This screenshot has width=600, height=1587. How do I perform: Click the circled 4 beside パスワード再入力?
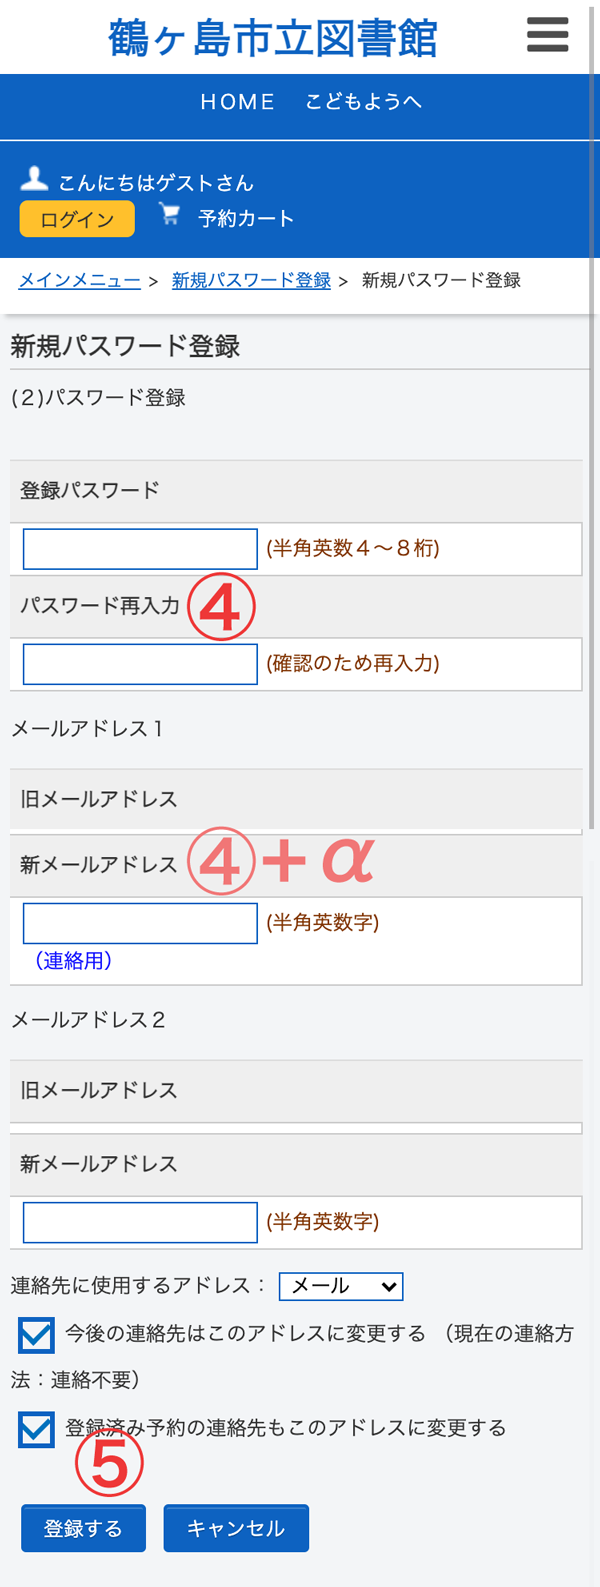point(222,606)
